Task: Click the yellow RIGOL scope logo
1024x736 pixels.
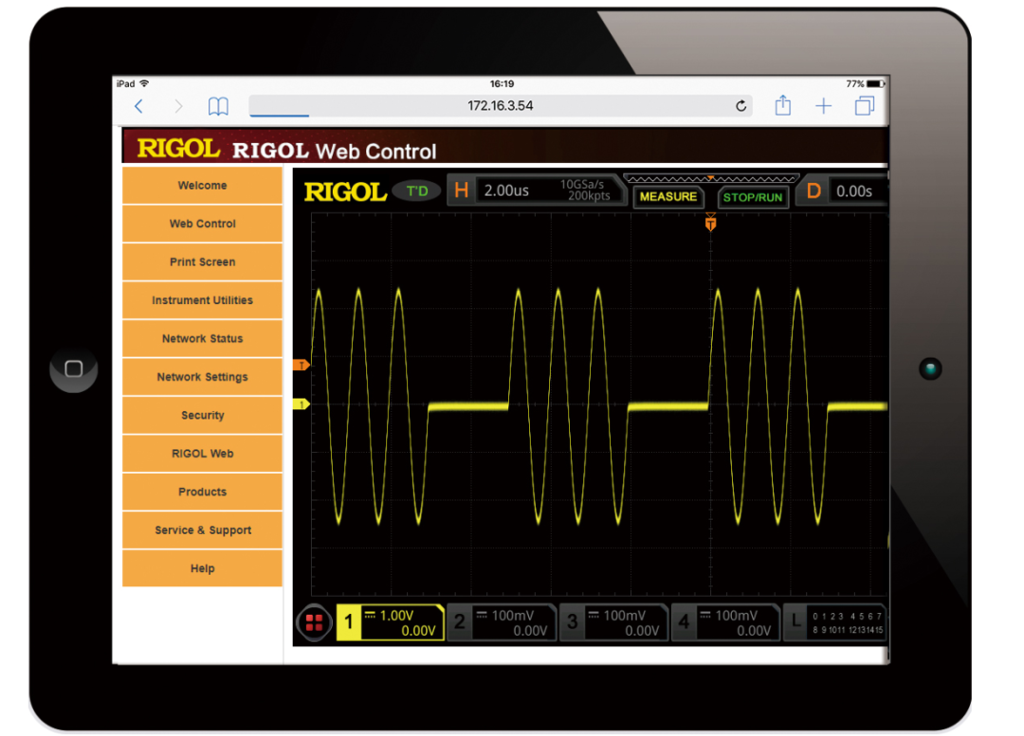Action: click(x=345, y=192)
